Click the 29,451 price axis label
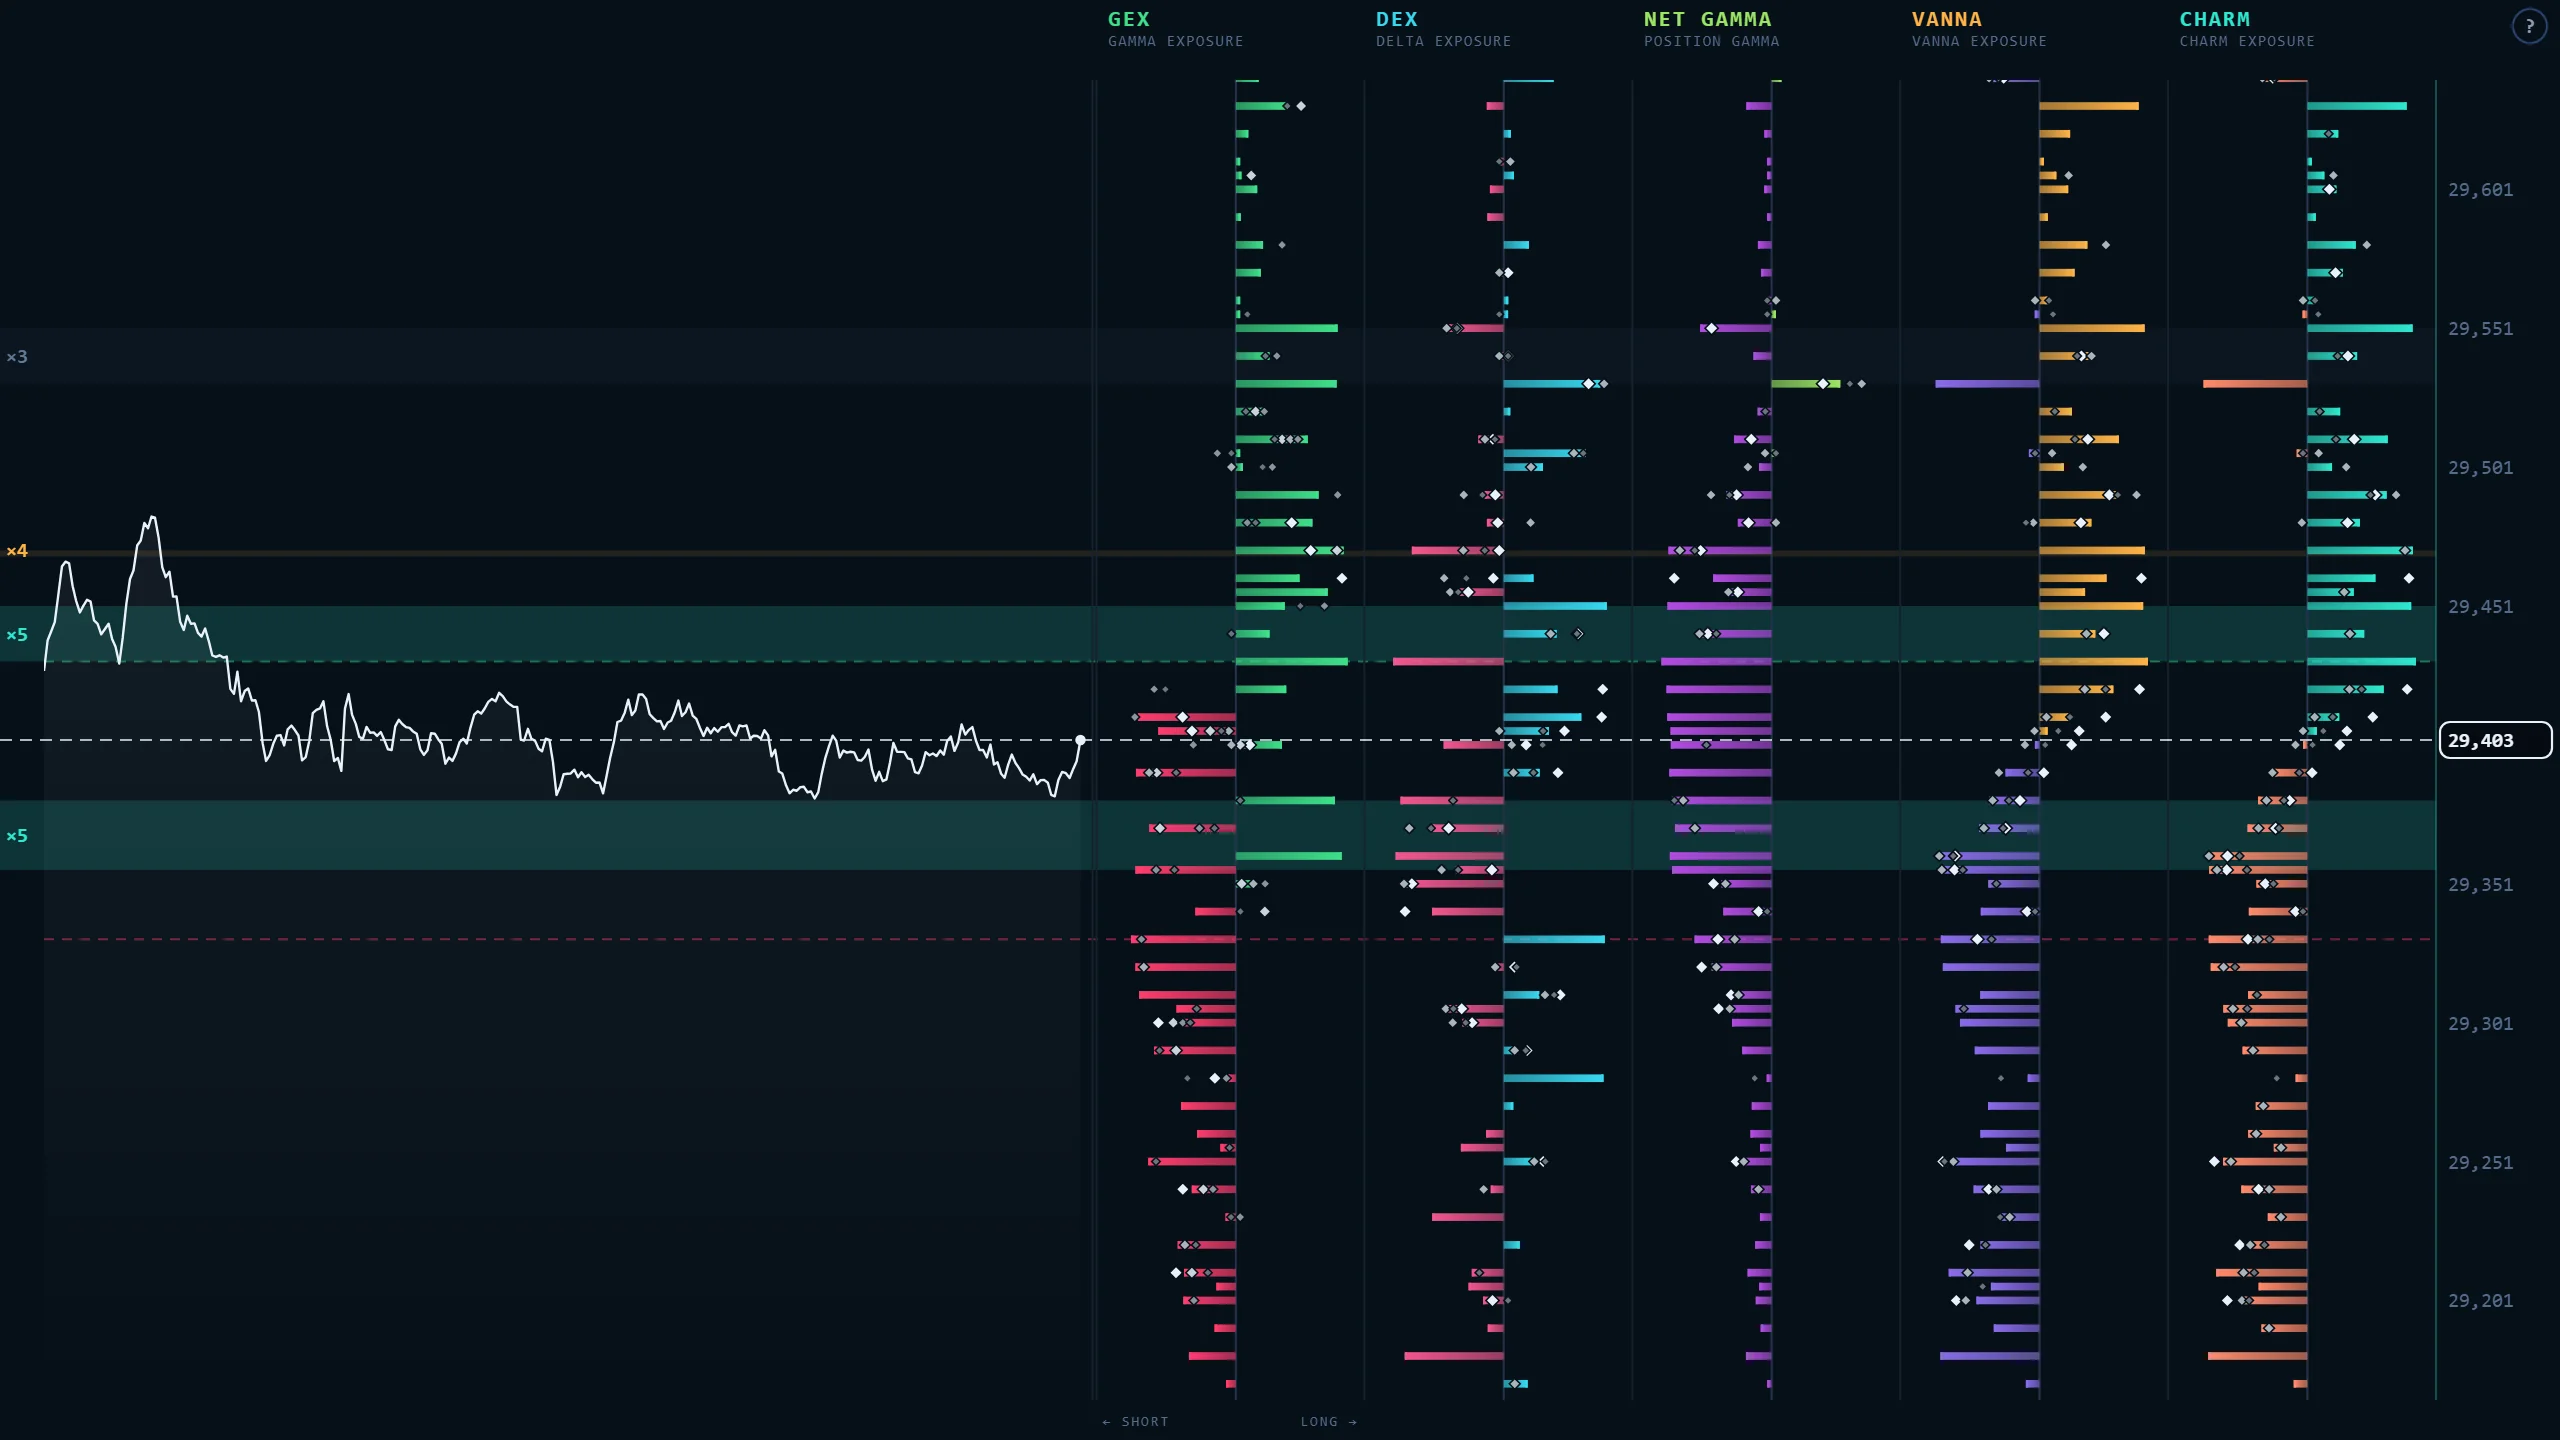 pyautogui.click(x=2480, y=607)
